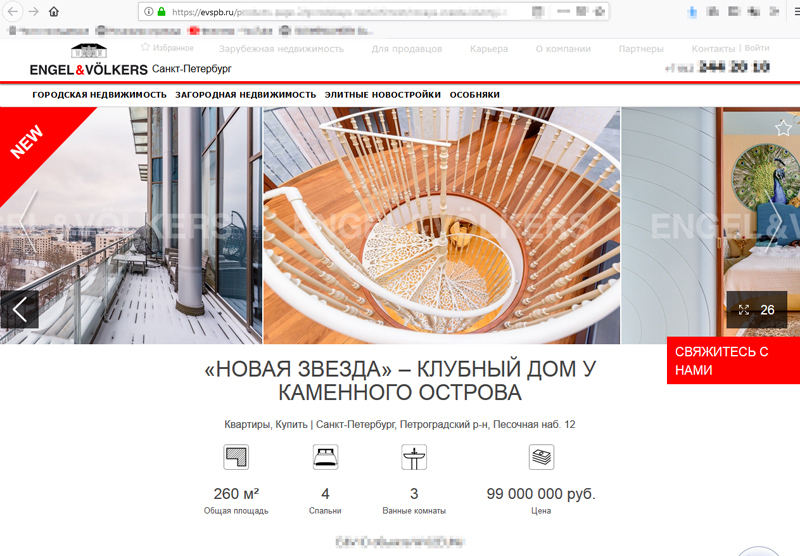
Task: Go back with the browser back arrow
Action: click(x=13, y=11)
